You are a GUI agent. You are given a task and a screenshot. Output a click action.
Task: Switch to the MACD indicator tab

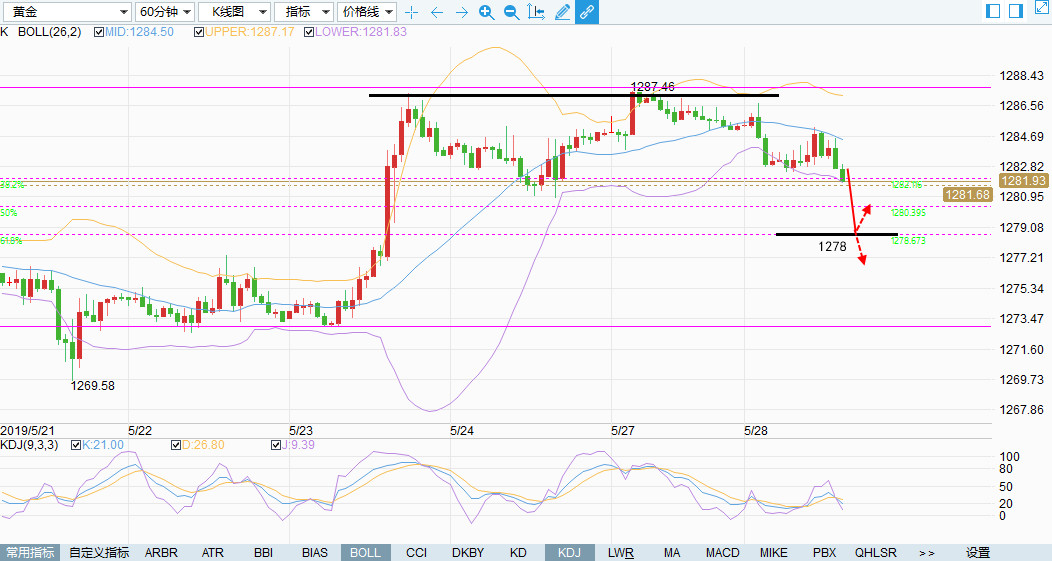(723, 553)
